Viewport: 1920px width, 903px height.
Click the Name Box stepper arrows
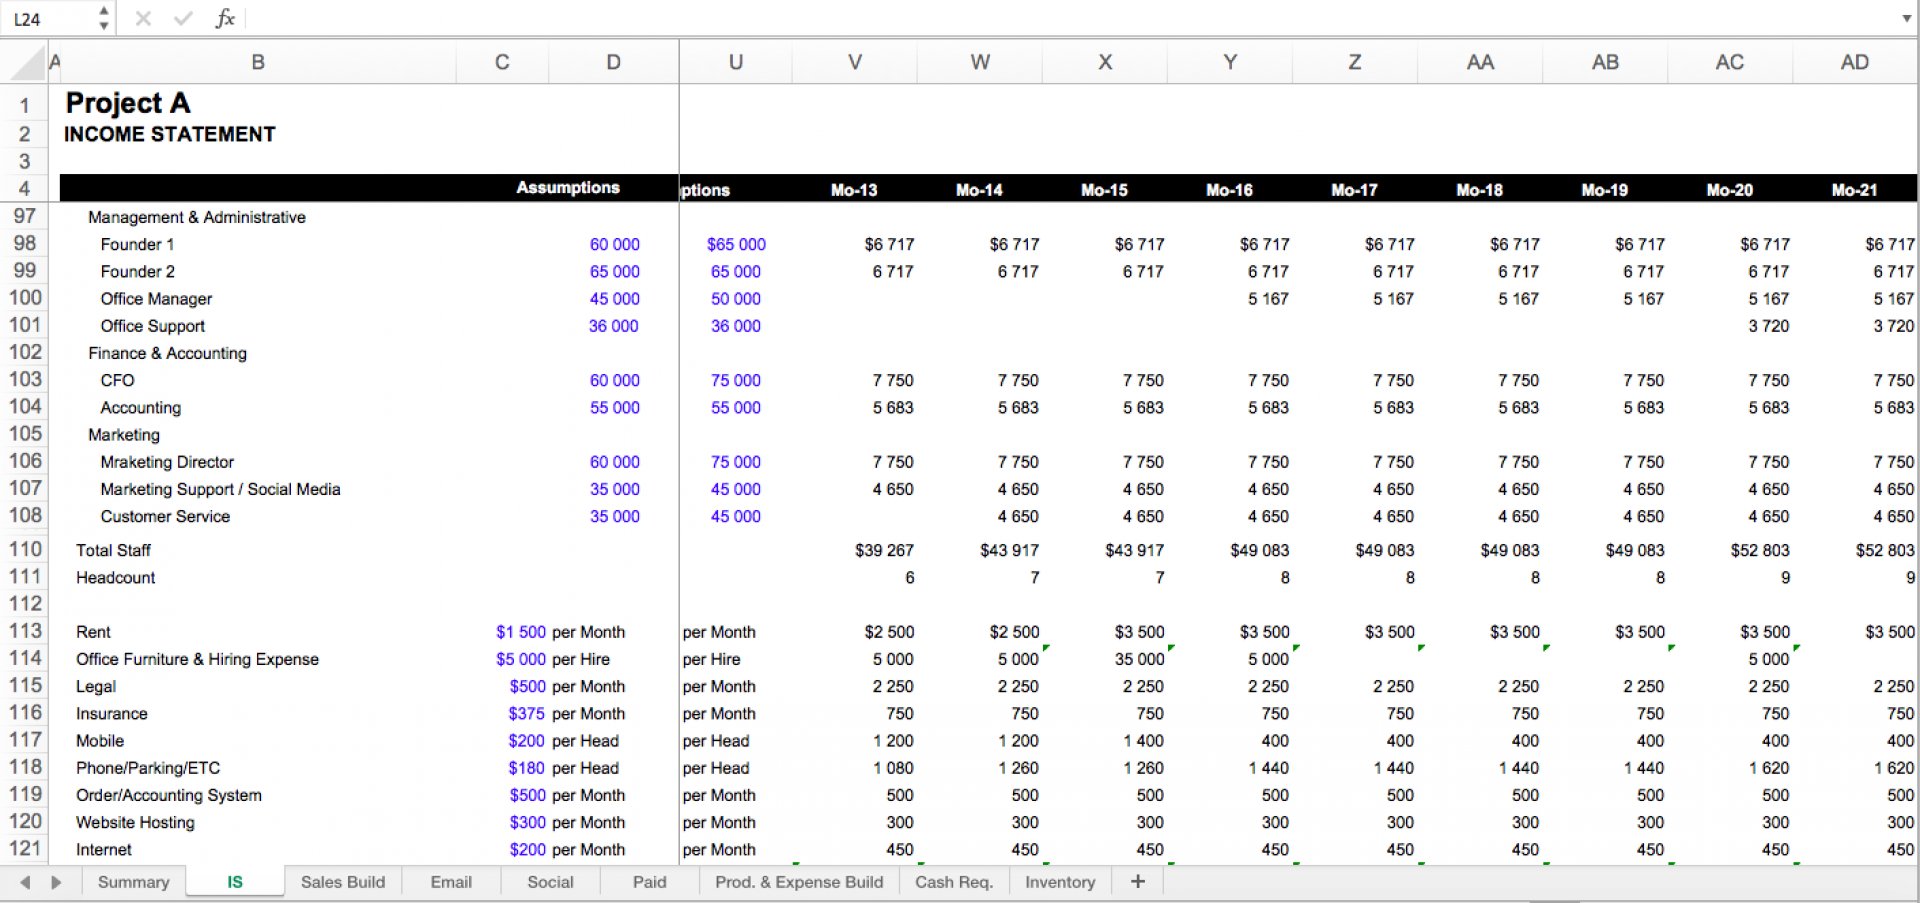[x=104, y=18]
